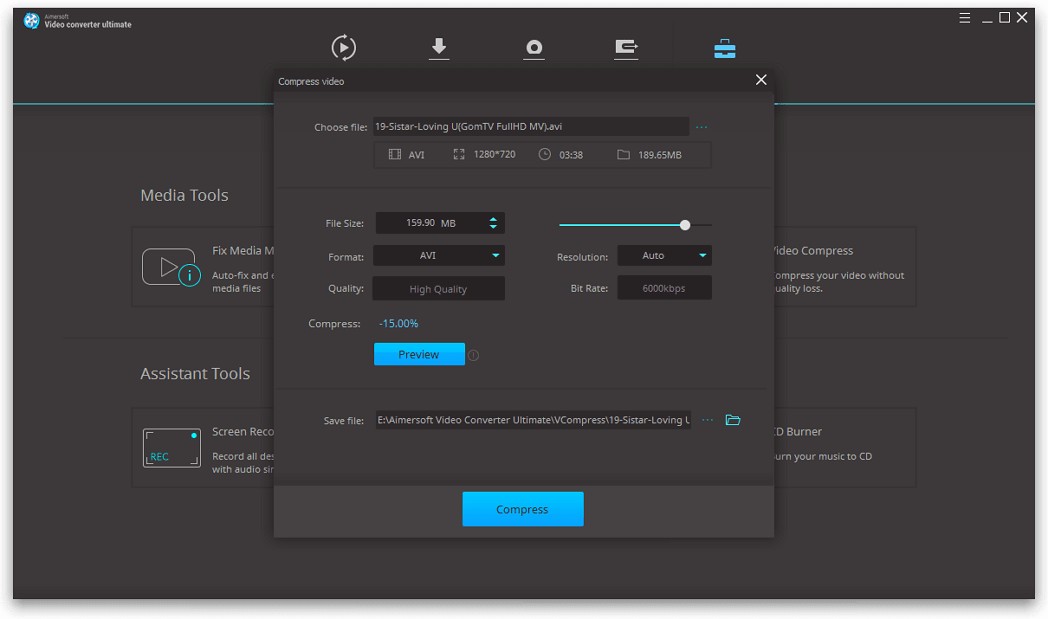Viewport: 1048px width, 619px height.
Task: Click the Screen Recorder REC icon
Action: point(171,447)
